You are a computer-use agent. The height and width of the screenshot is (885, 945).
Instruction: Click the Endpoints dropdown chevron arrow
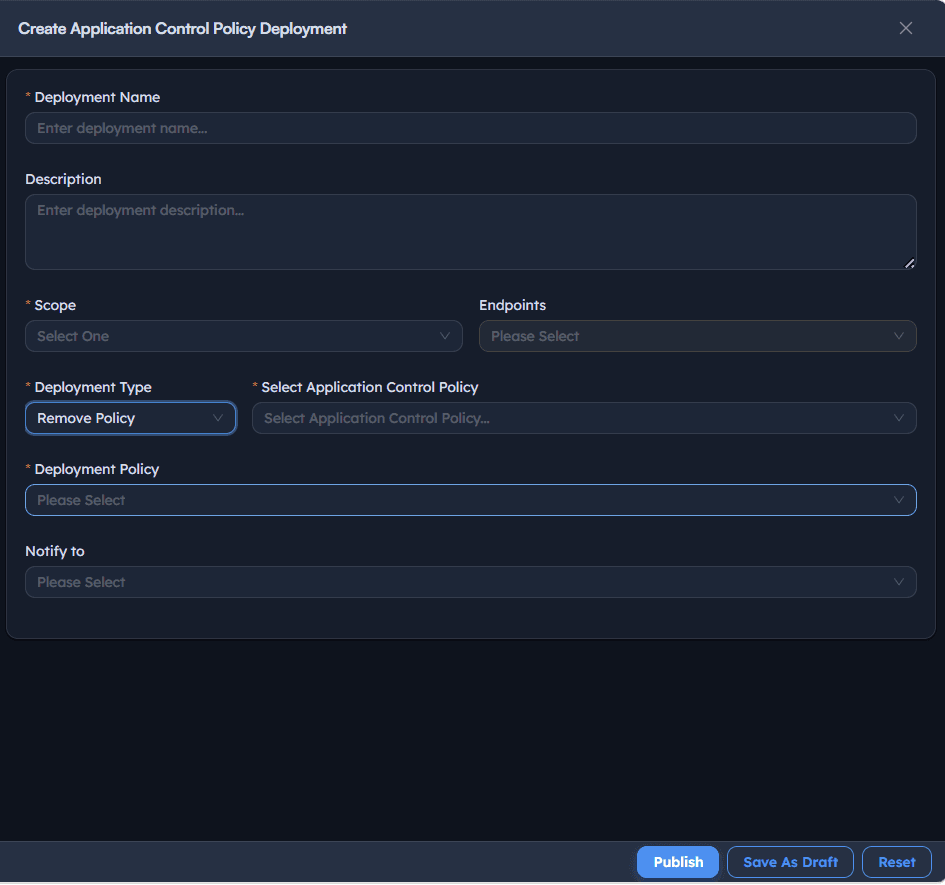tap(899, 336)
